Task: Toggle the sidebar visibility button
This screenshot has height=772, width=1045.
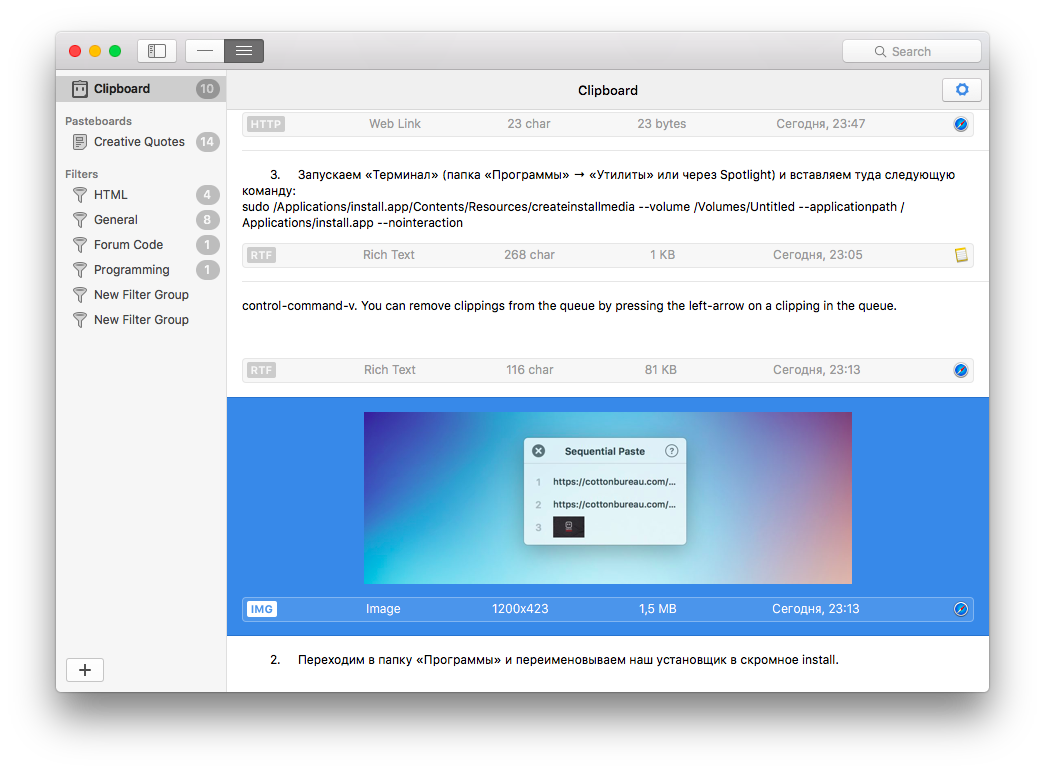Action: coord(157,51)
